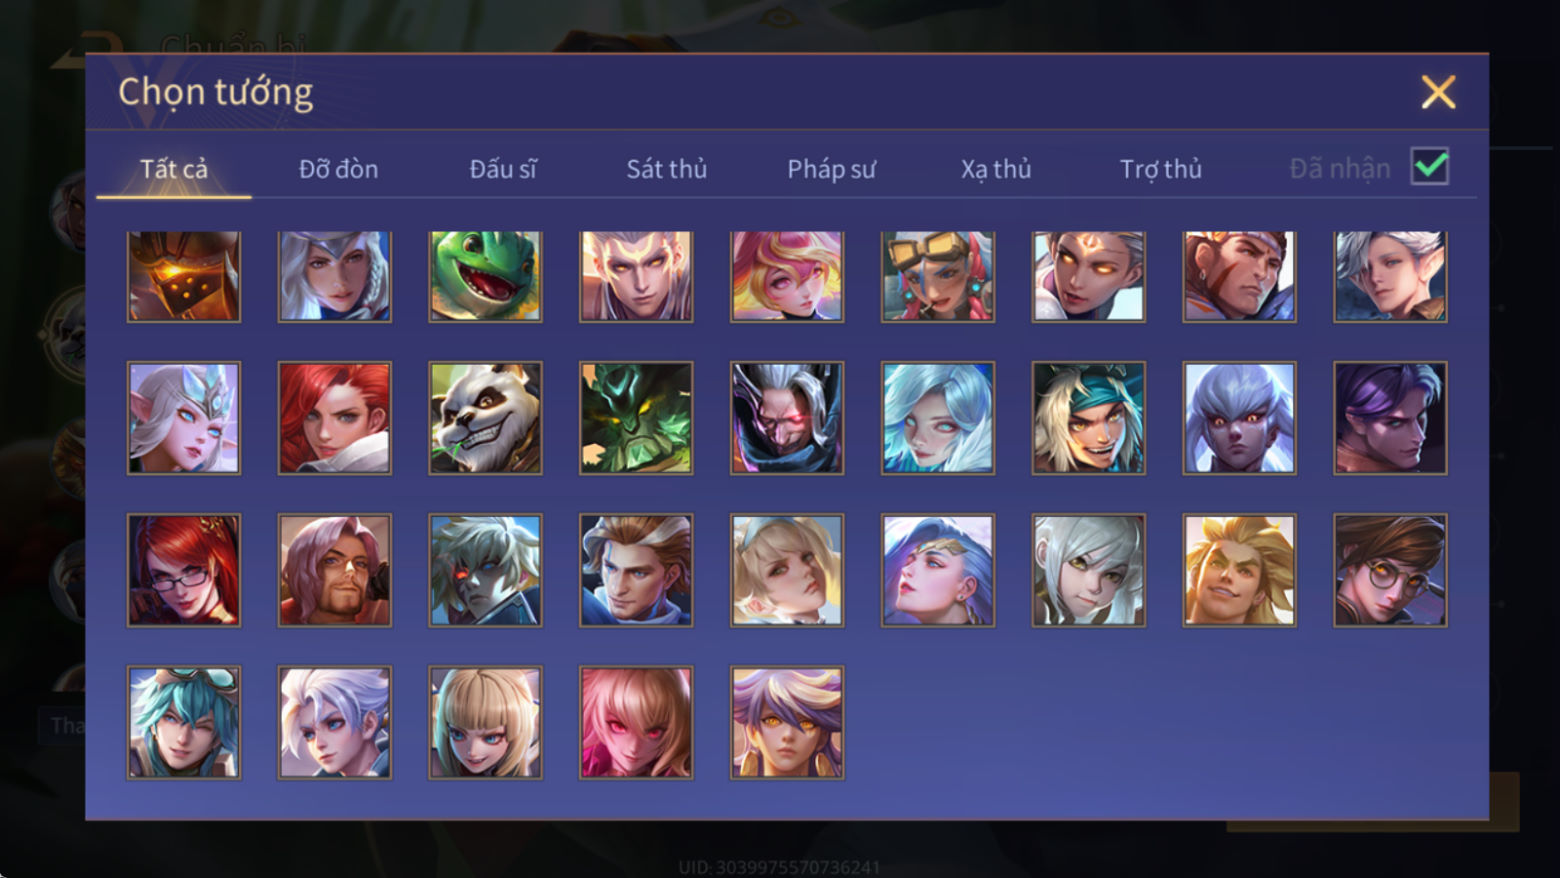Select the green frog hero portrait
The height and width of the screenshot is (878, 1560).
(485, 276)
